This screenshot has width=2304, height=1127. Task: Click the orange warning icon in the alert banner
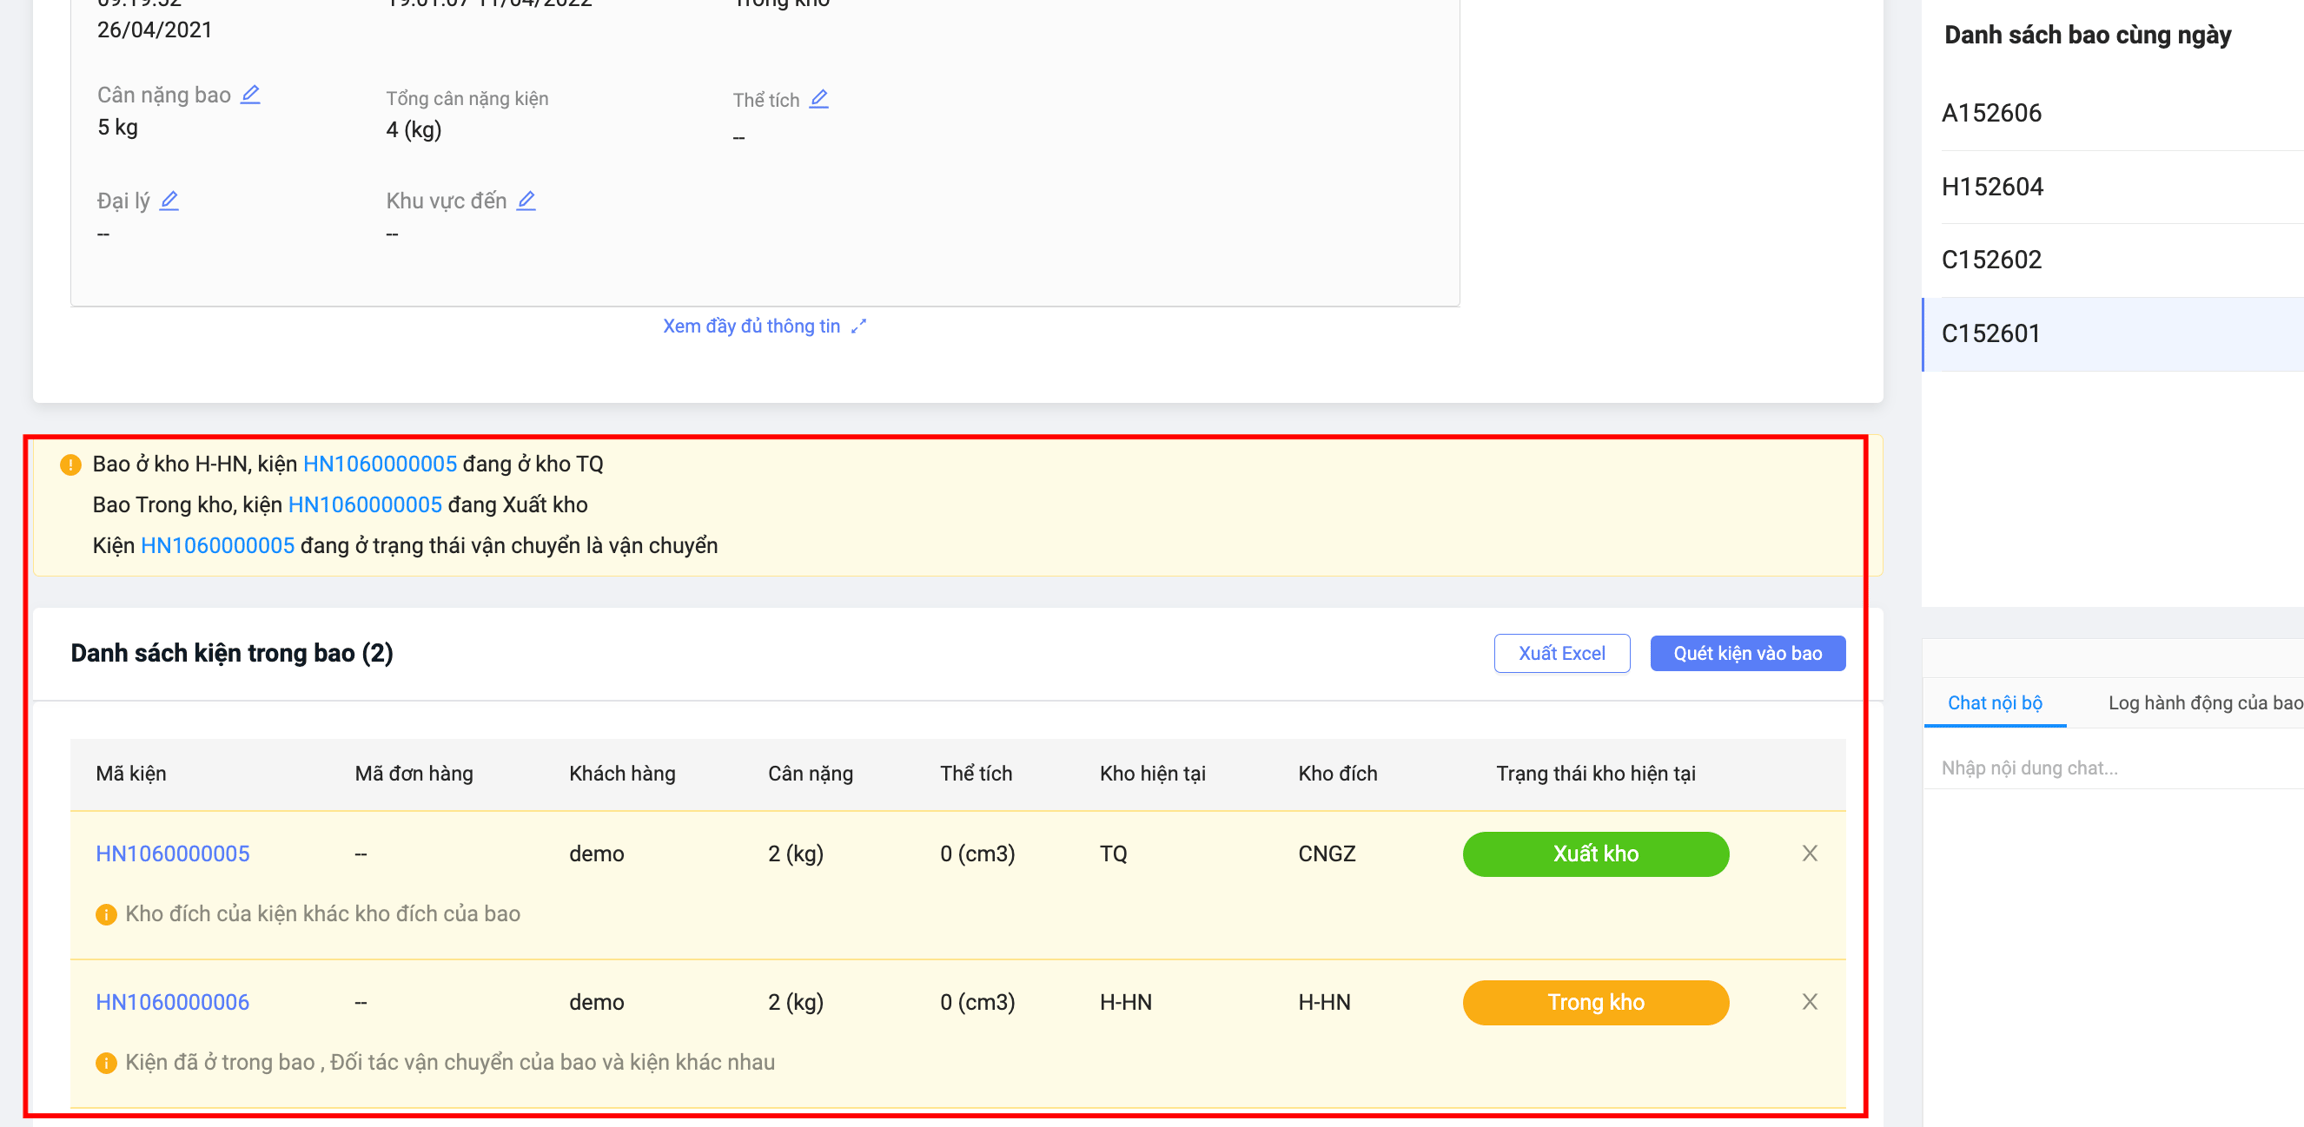point(71,465)
